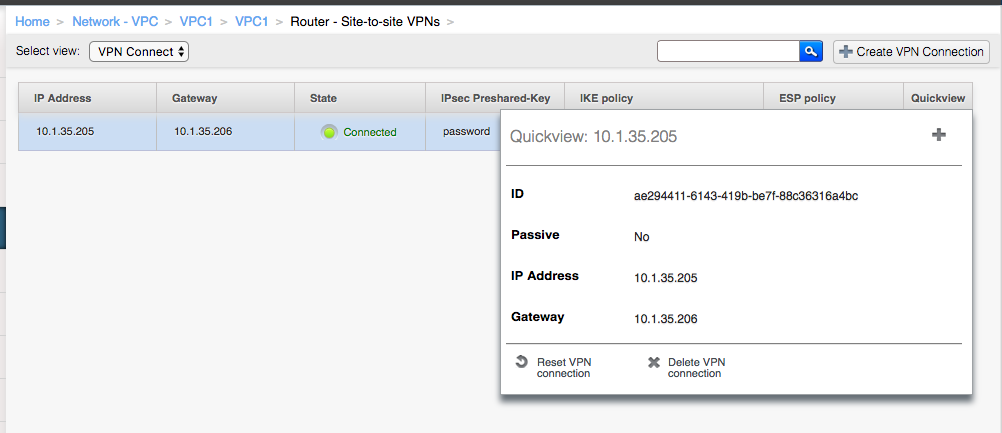Image resolution: width=1002 pixels, height=433 pixels.
Task: Click the Reset VPN connection arrow icon
Action: click(521, 362)
